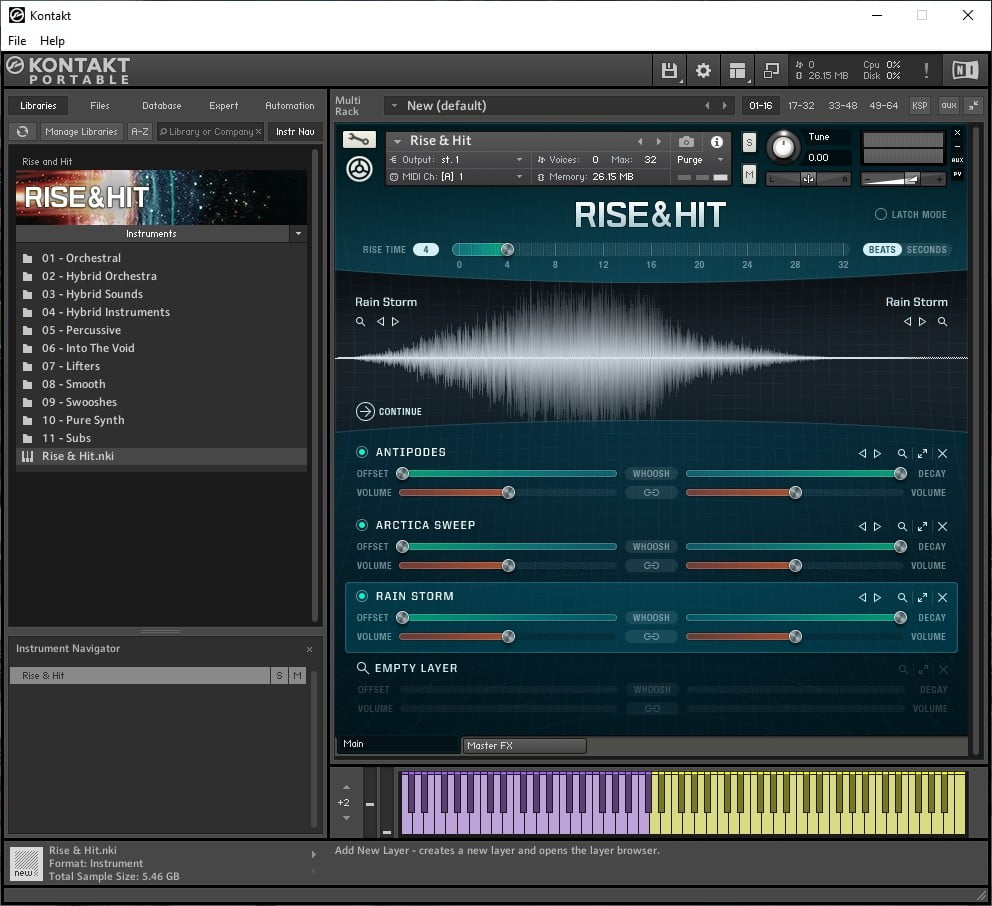Click the save/load disk icon in header
The height and width of the screenshot is (906, 992).
click(669, 70)
